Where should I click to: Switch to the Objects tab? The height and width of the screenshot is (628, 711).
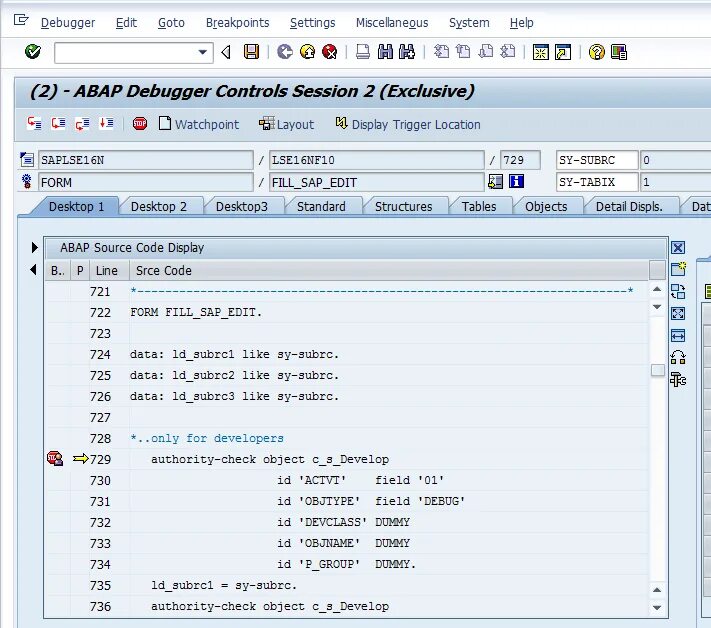pos(546,206)
